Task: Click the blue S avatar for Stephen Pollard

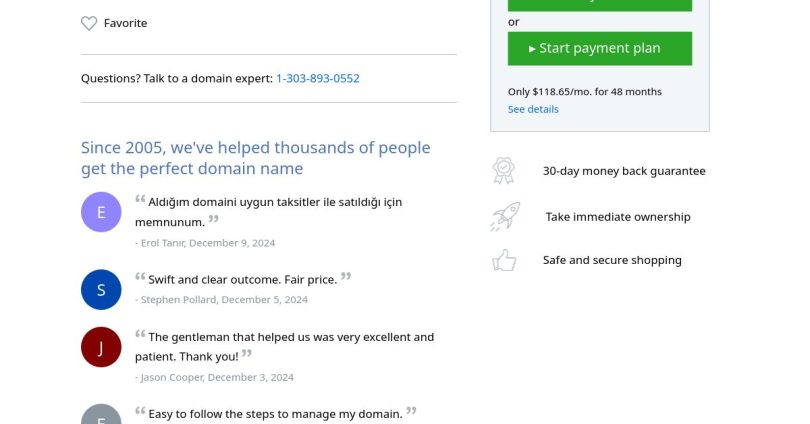Action: coord(101,290)
